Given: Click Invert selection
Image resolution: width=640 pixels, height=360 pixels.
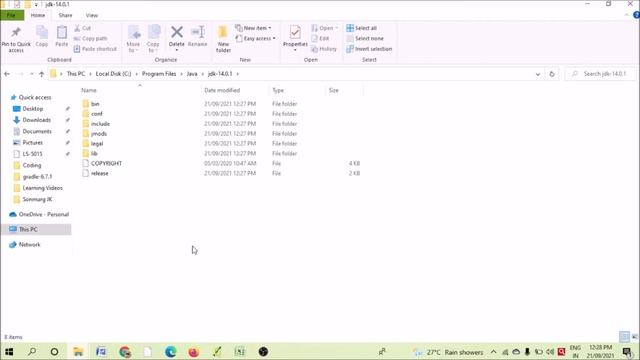Looking at the screenshot, I should click(369, 49).
